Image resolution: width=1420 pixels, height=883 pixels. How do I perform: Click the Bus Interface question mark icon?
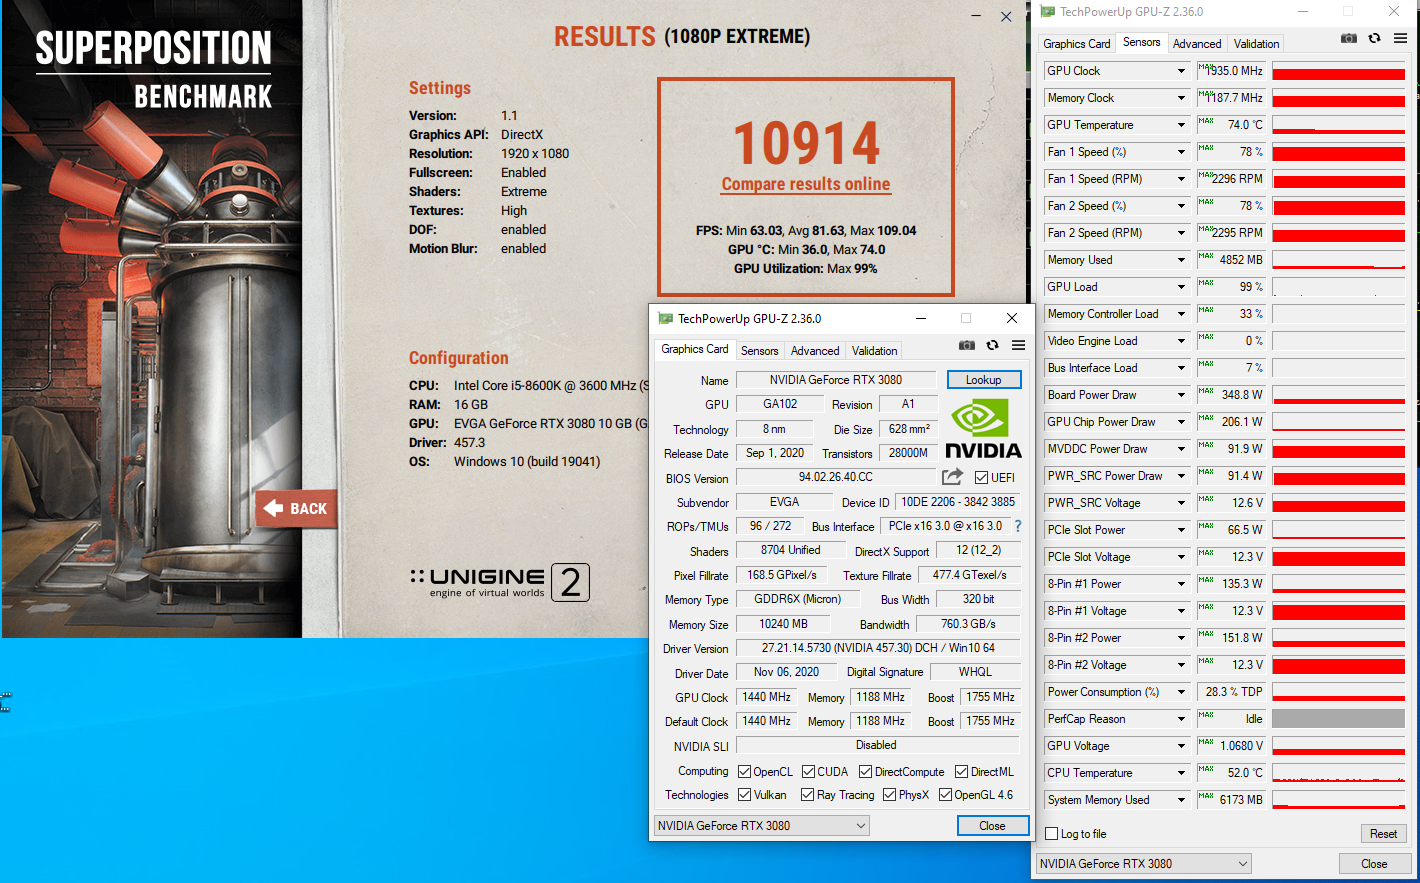pyautogui.click(x=1018, y=526)
